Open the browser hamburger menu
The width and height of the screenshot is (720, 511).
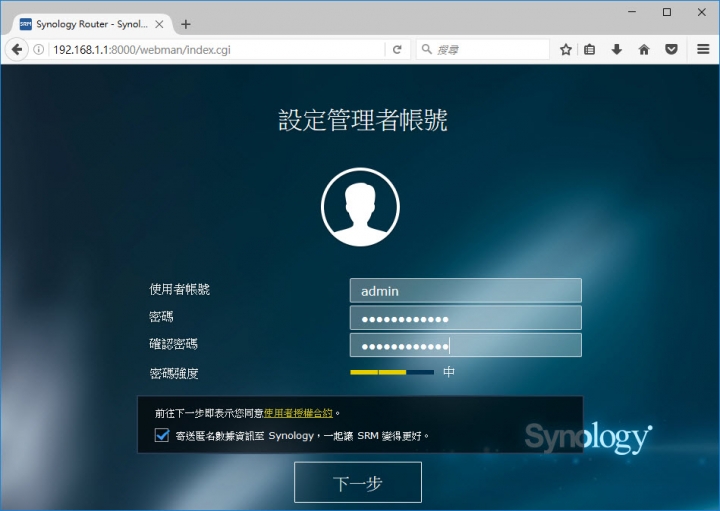click(703, 49)
